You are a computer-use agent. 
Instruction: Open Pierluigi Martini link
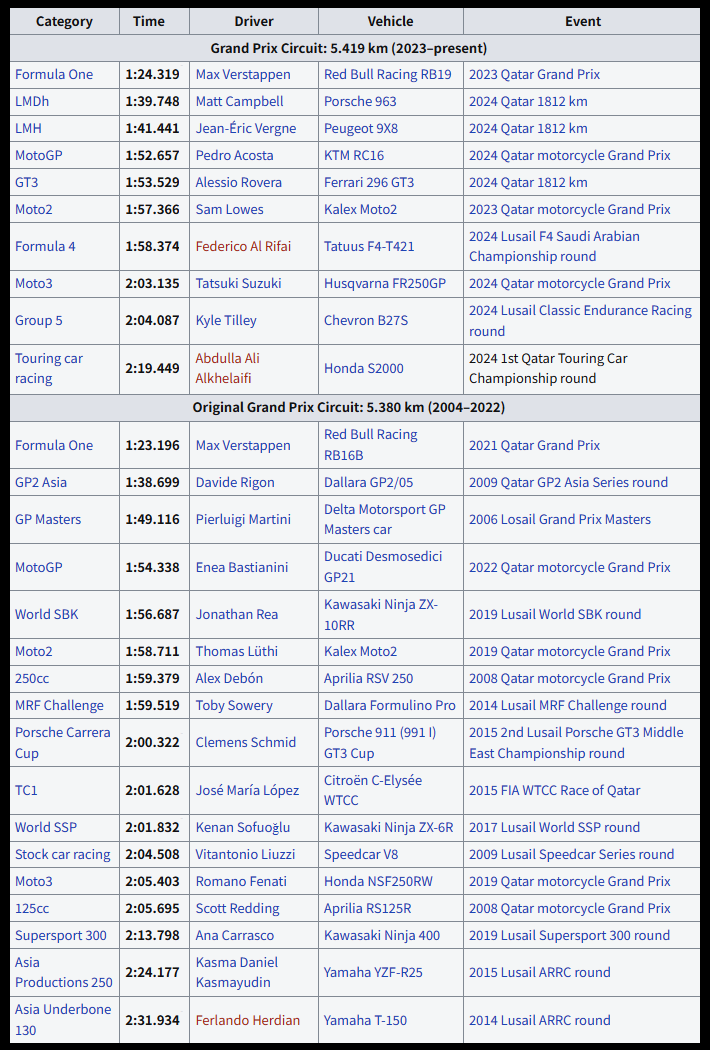pos(242,519)
